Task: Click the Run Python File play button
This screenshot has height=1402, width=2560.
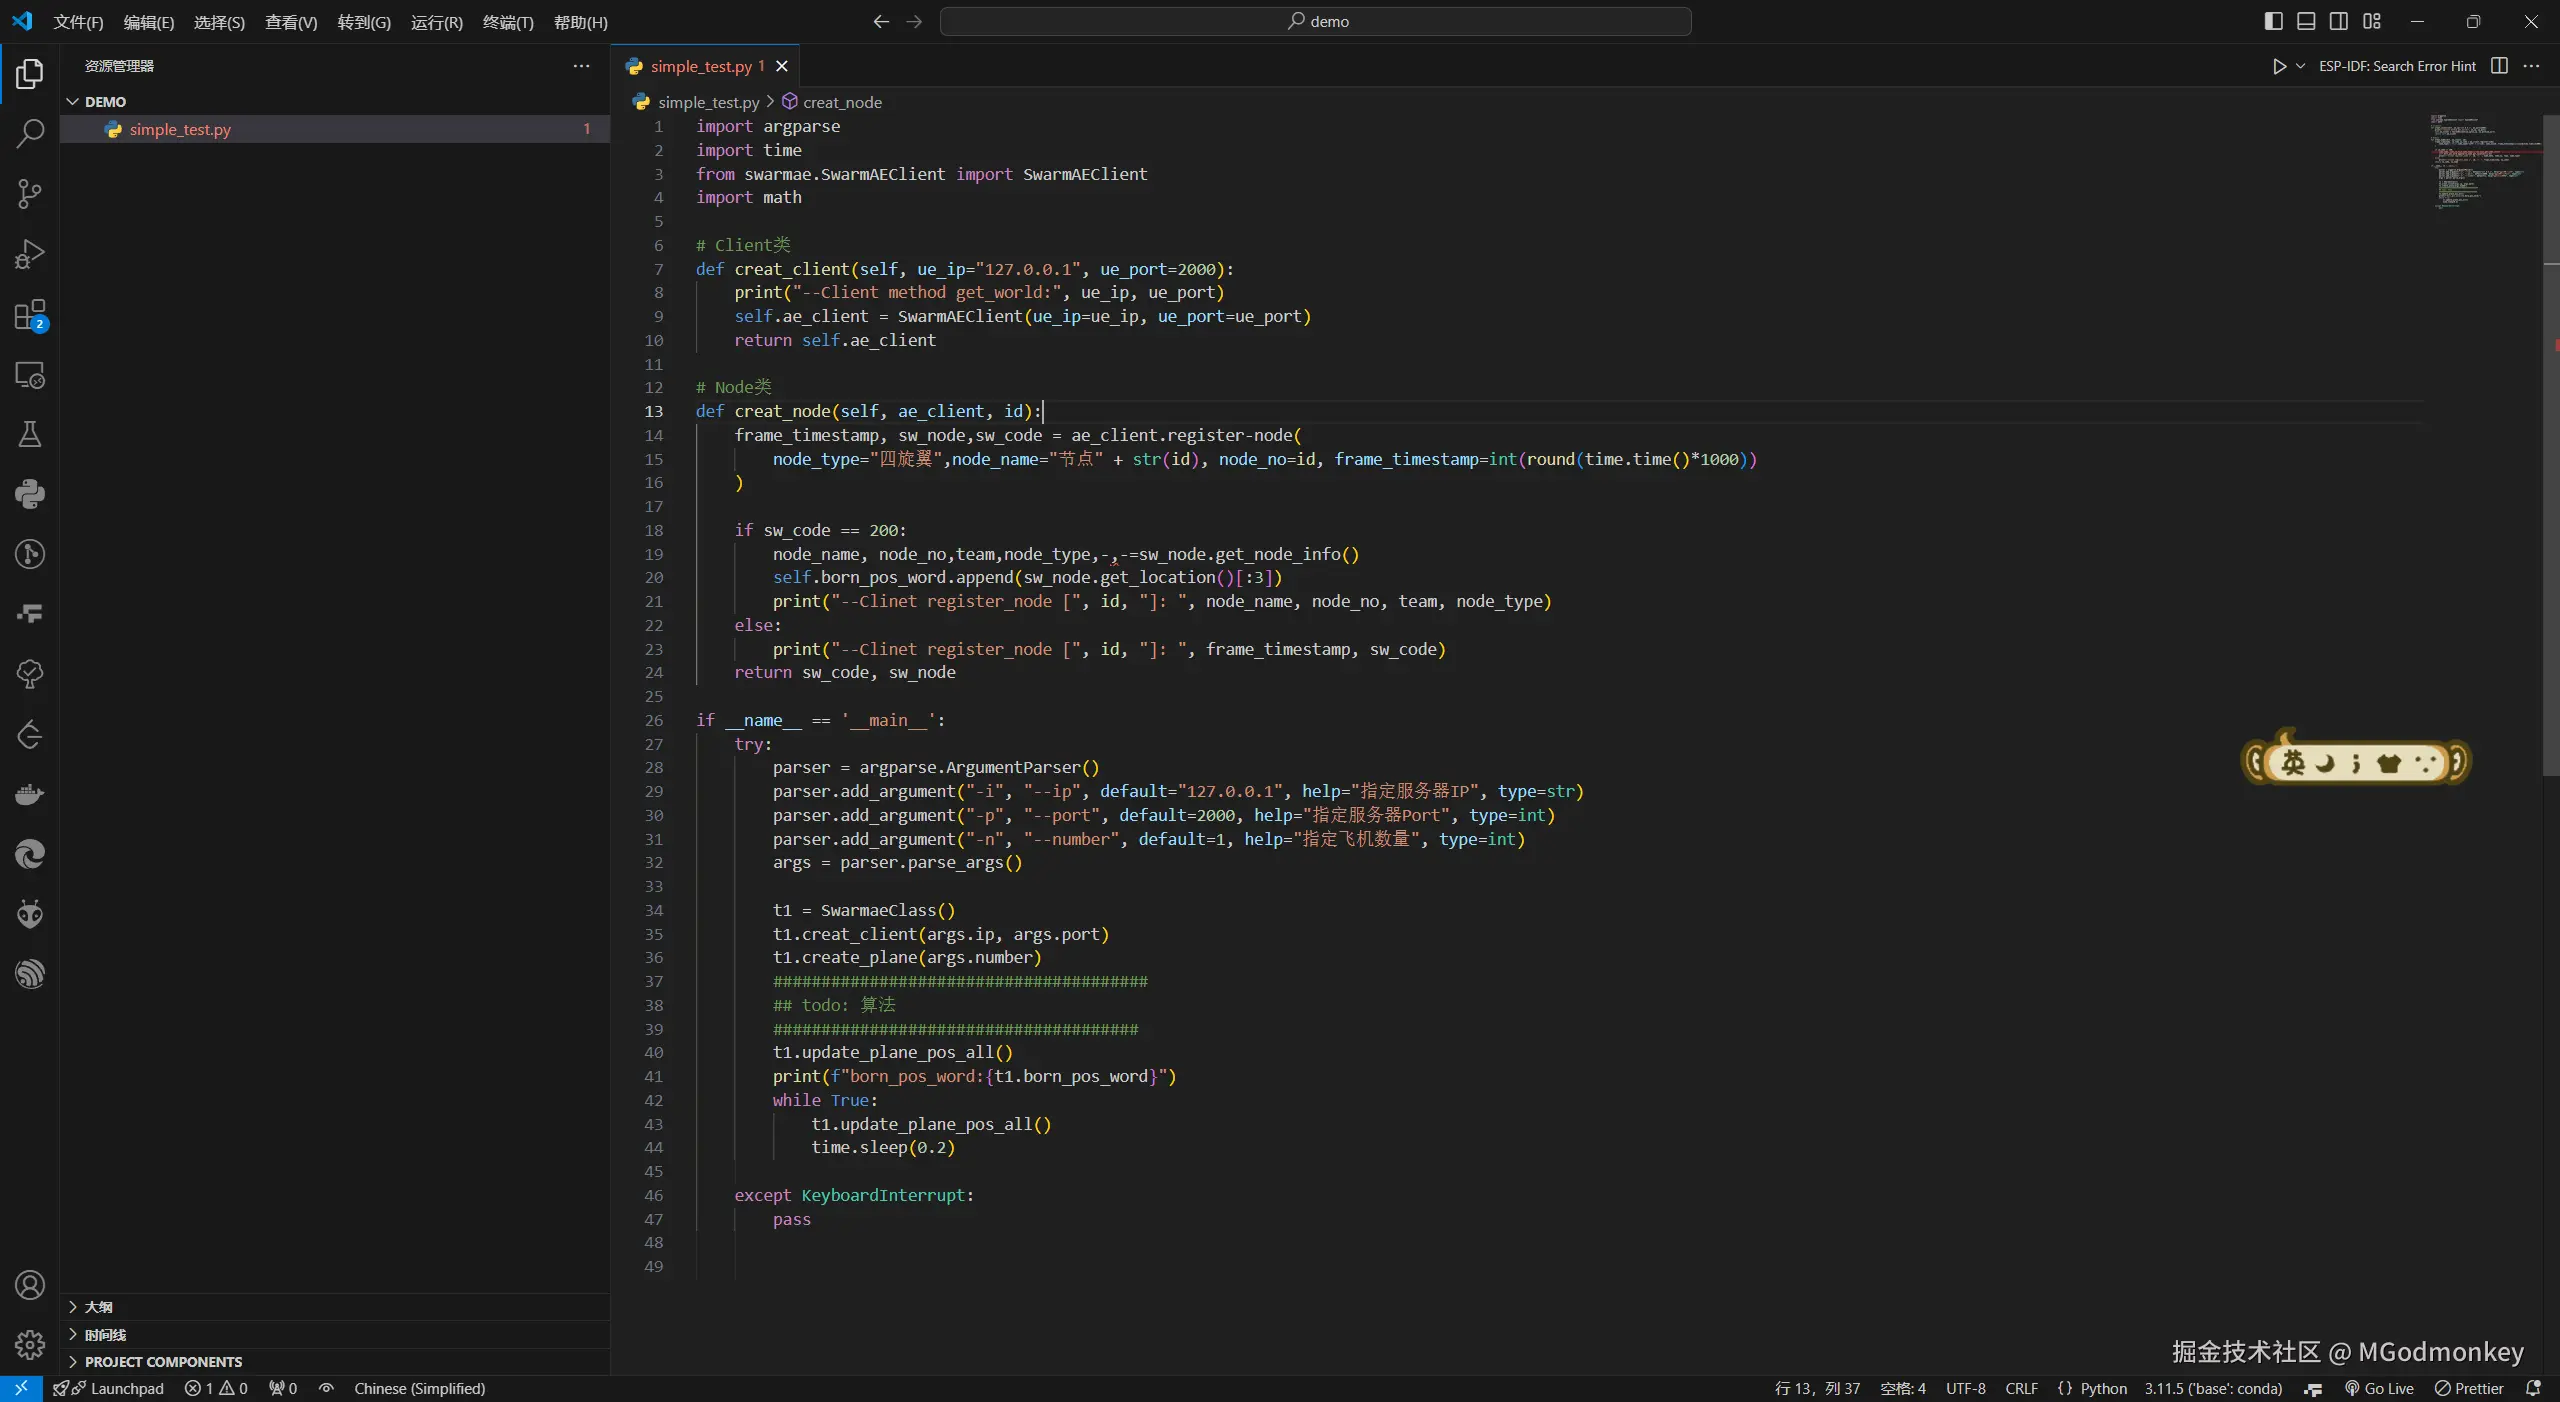Action: pos(2279,66)
